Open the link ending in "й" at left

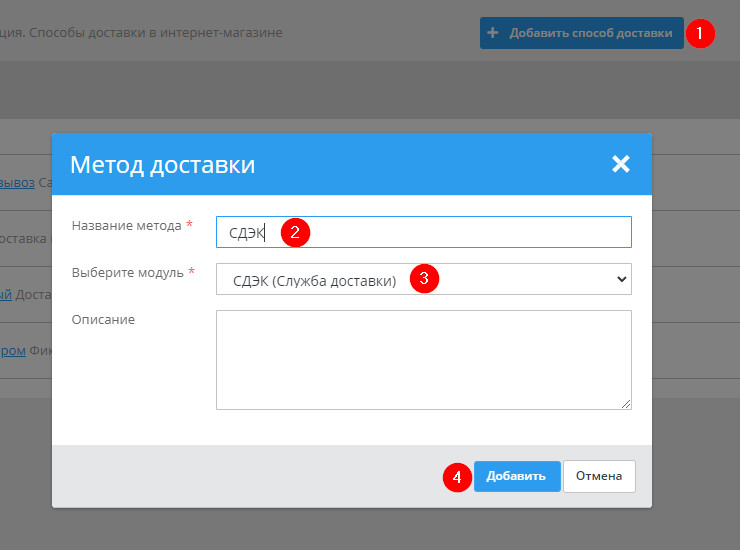(x=6, y=294)
